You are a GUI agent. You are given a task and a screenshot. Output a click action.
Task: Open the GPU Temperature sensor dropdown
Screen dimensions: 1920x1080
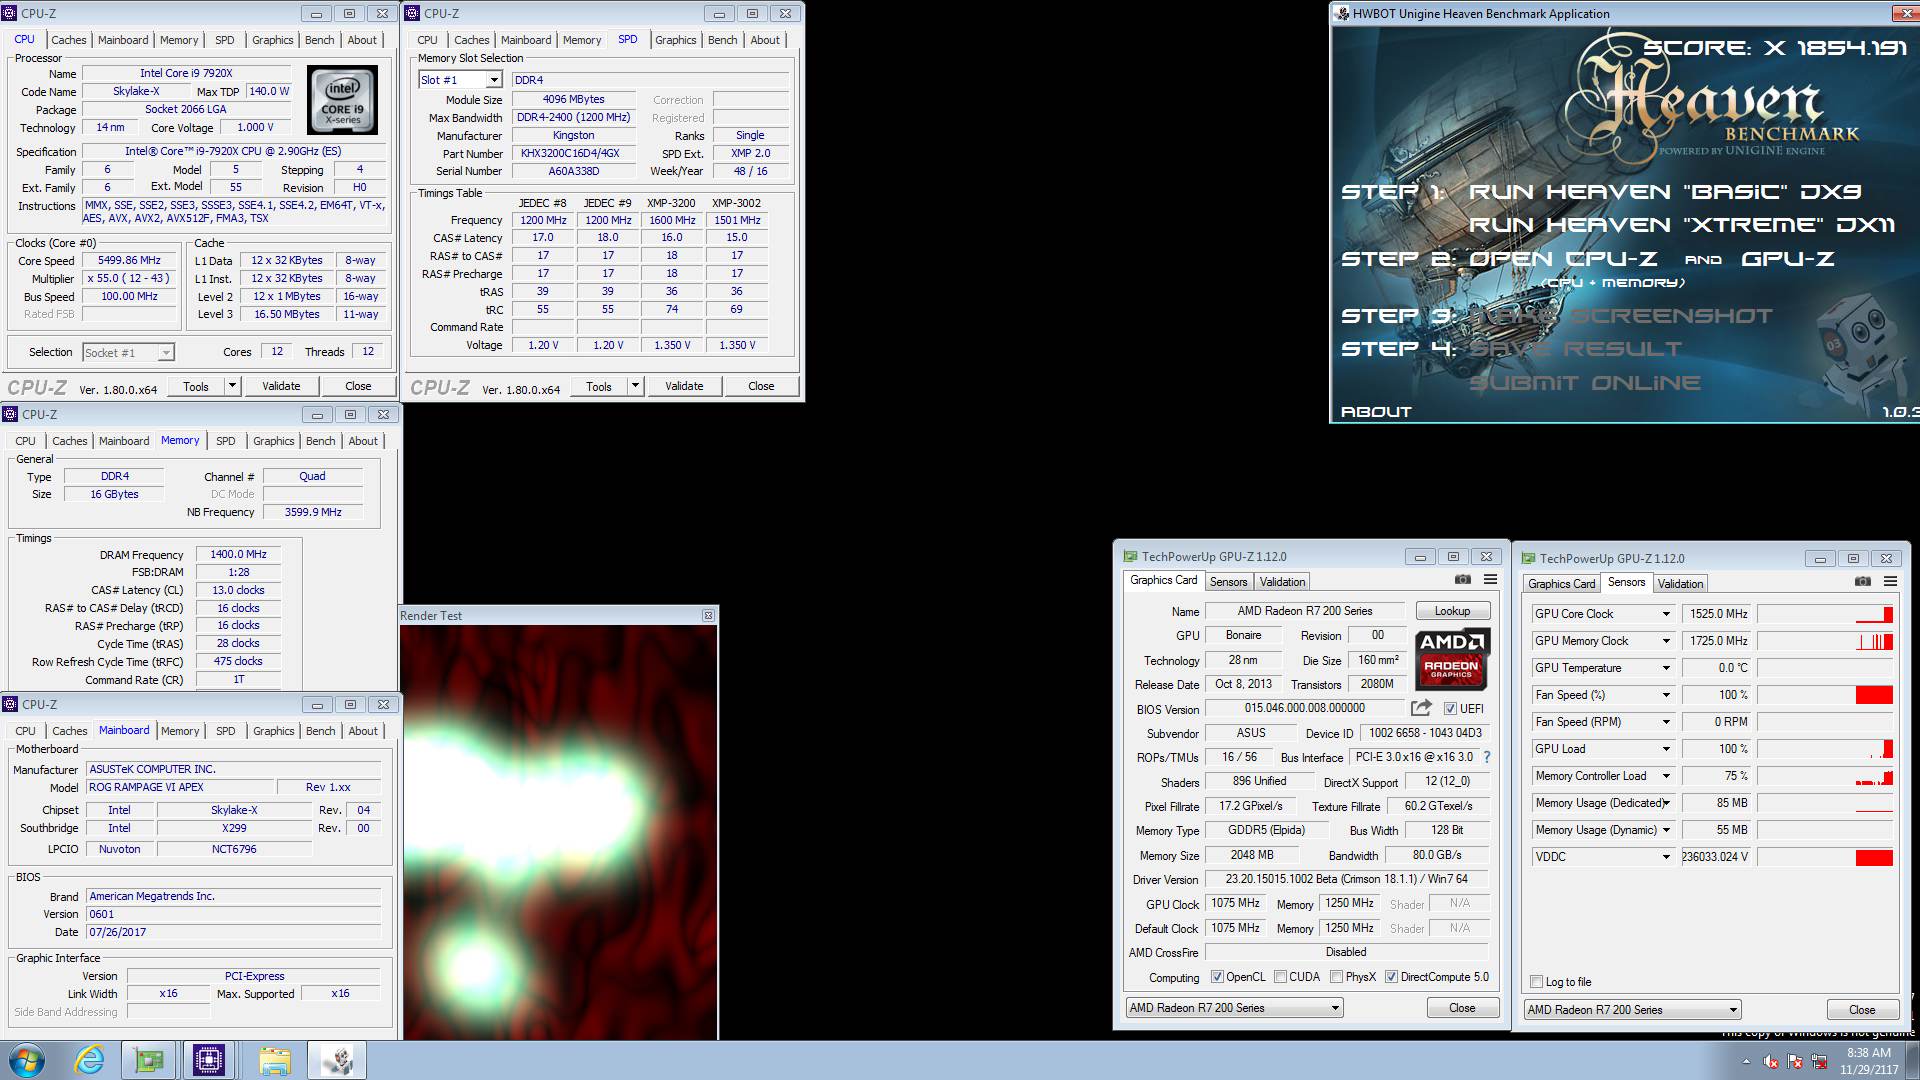pos(1666,668)
